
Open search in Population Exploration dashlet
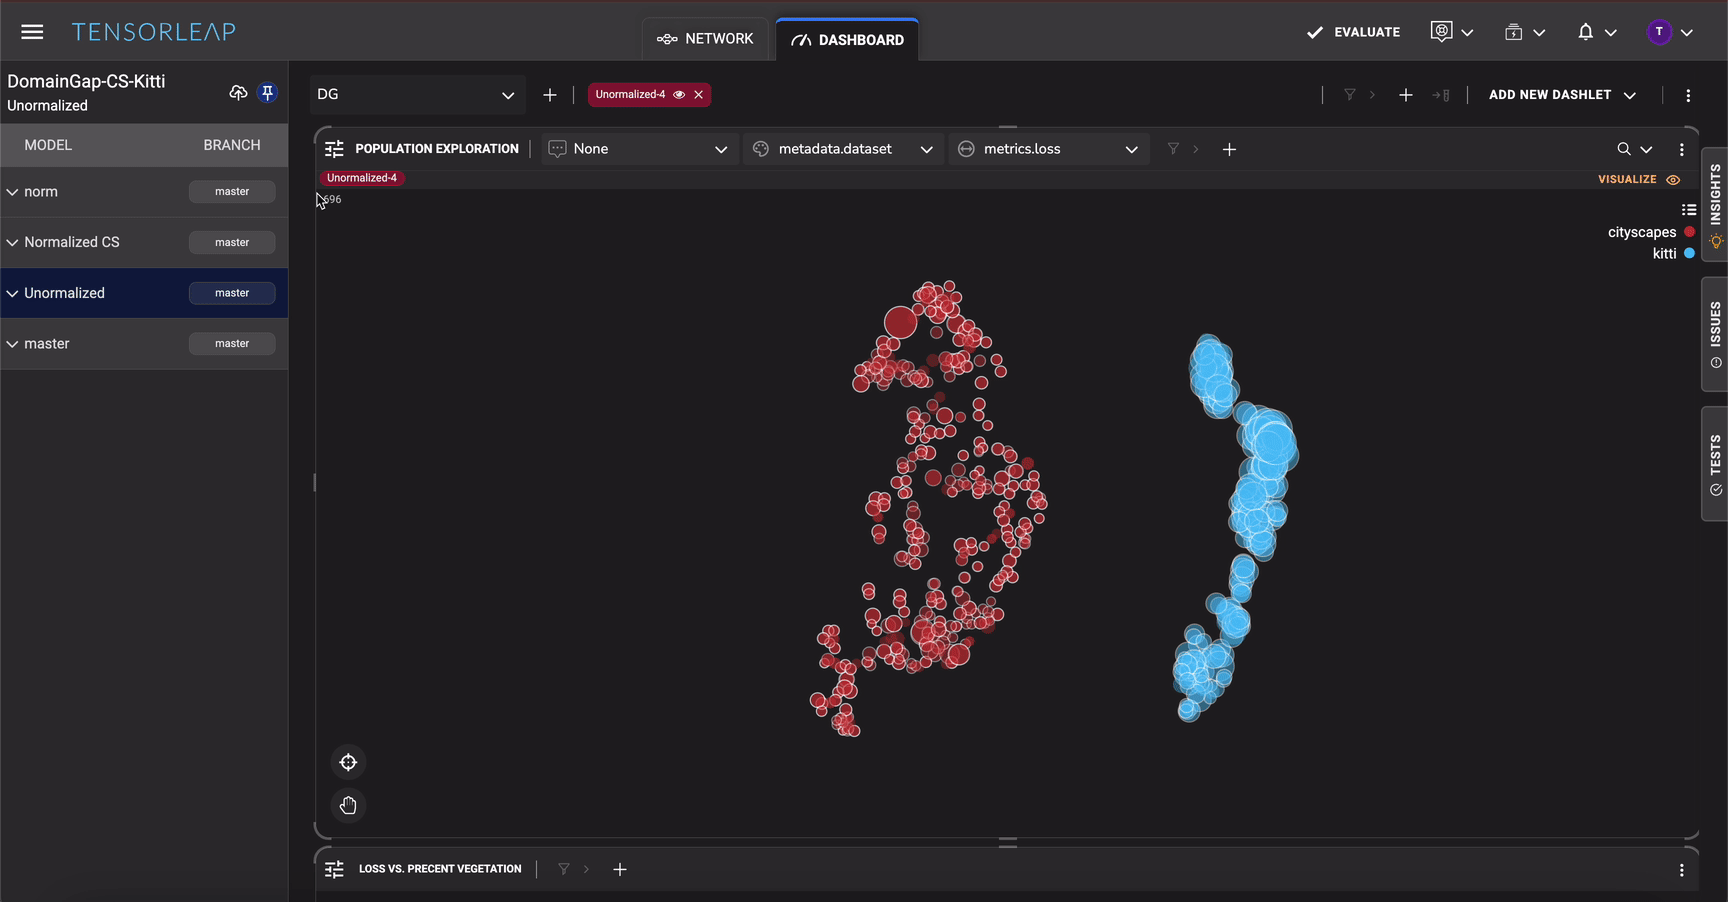[1624, 149]
